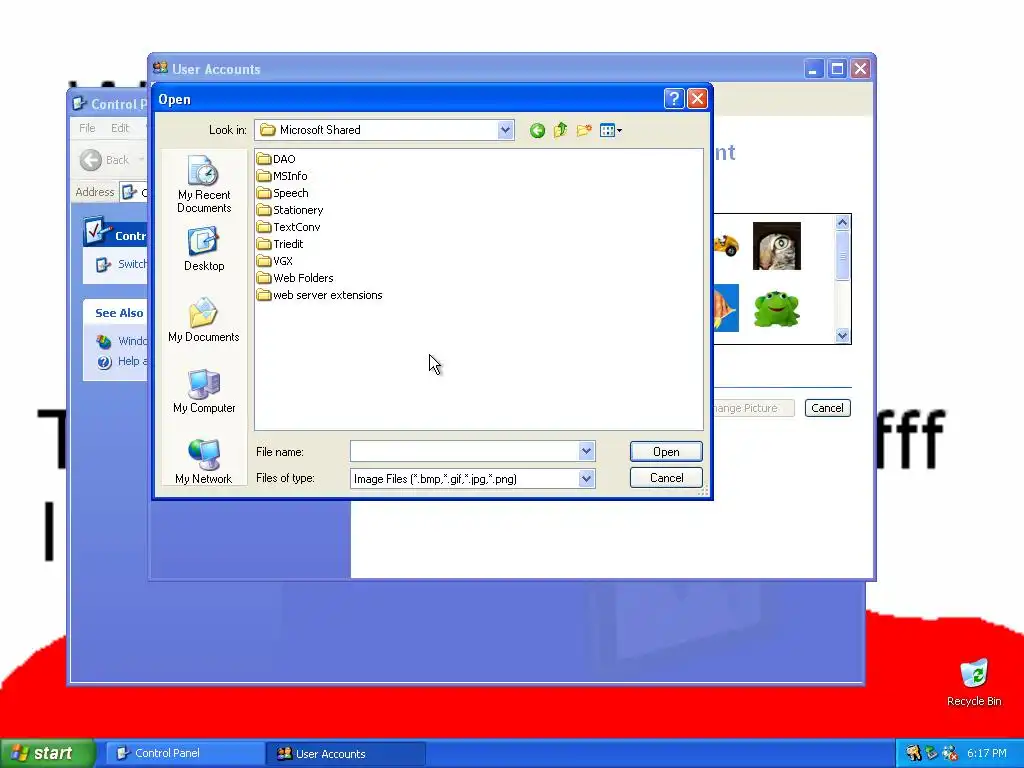Minimize the User Accounts window
The width and height of the screenshot is (1024, 768).
point(814,69)
